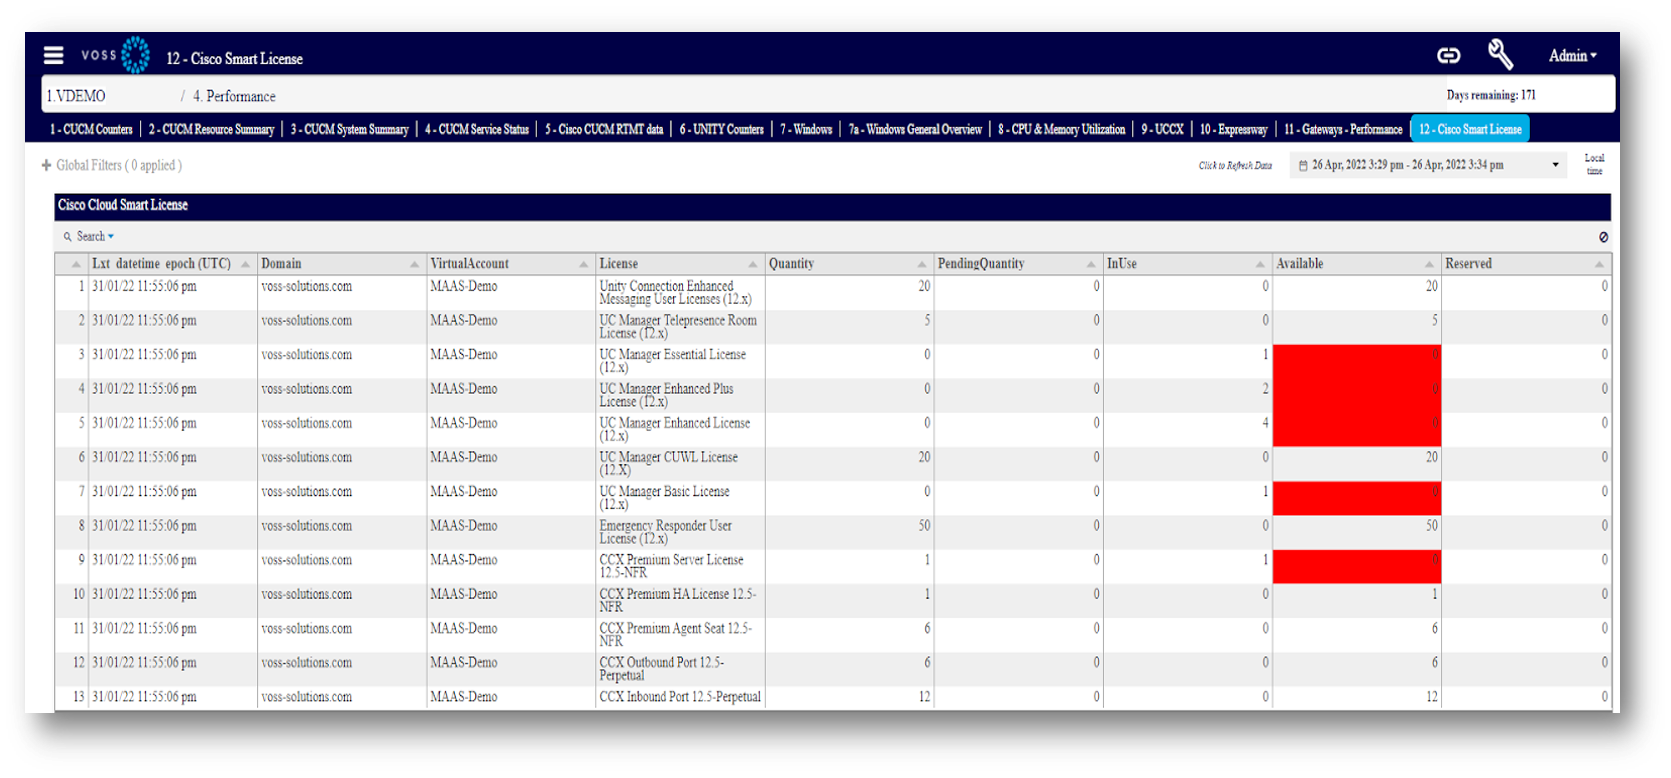1671x778 pixels.
Task: Click quantity 50 in Emergency Responder row
Action: [923, 526]
